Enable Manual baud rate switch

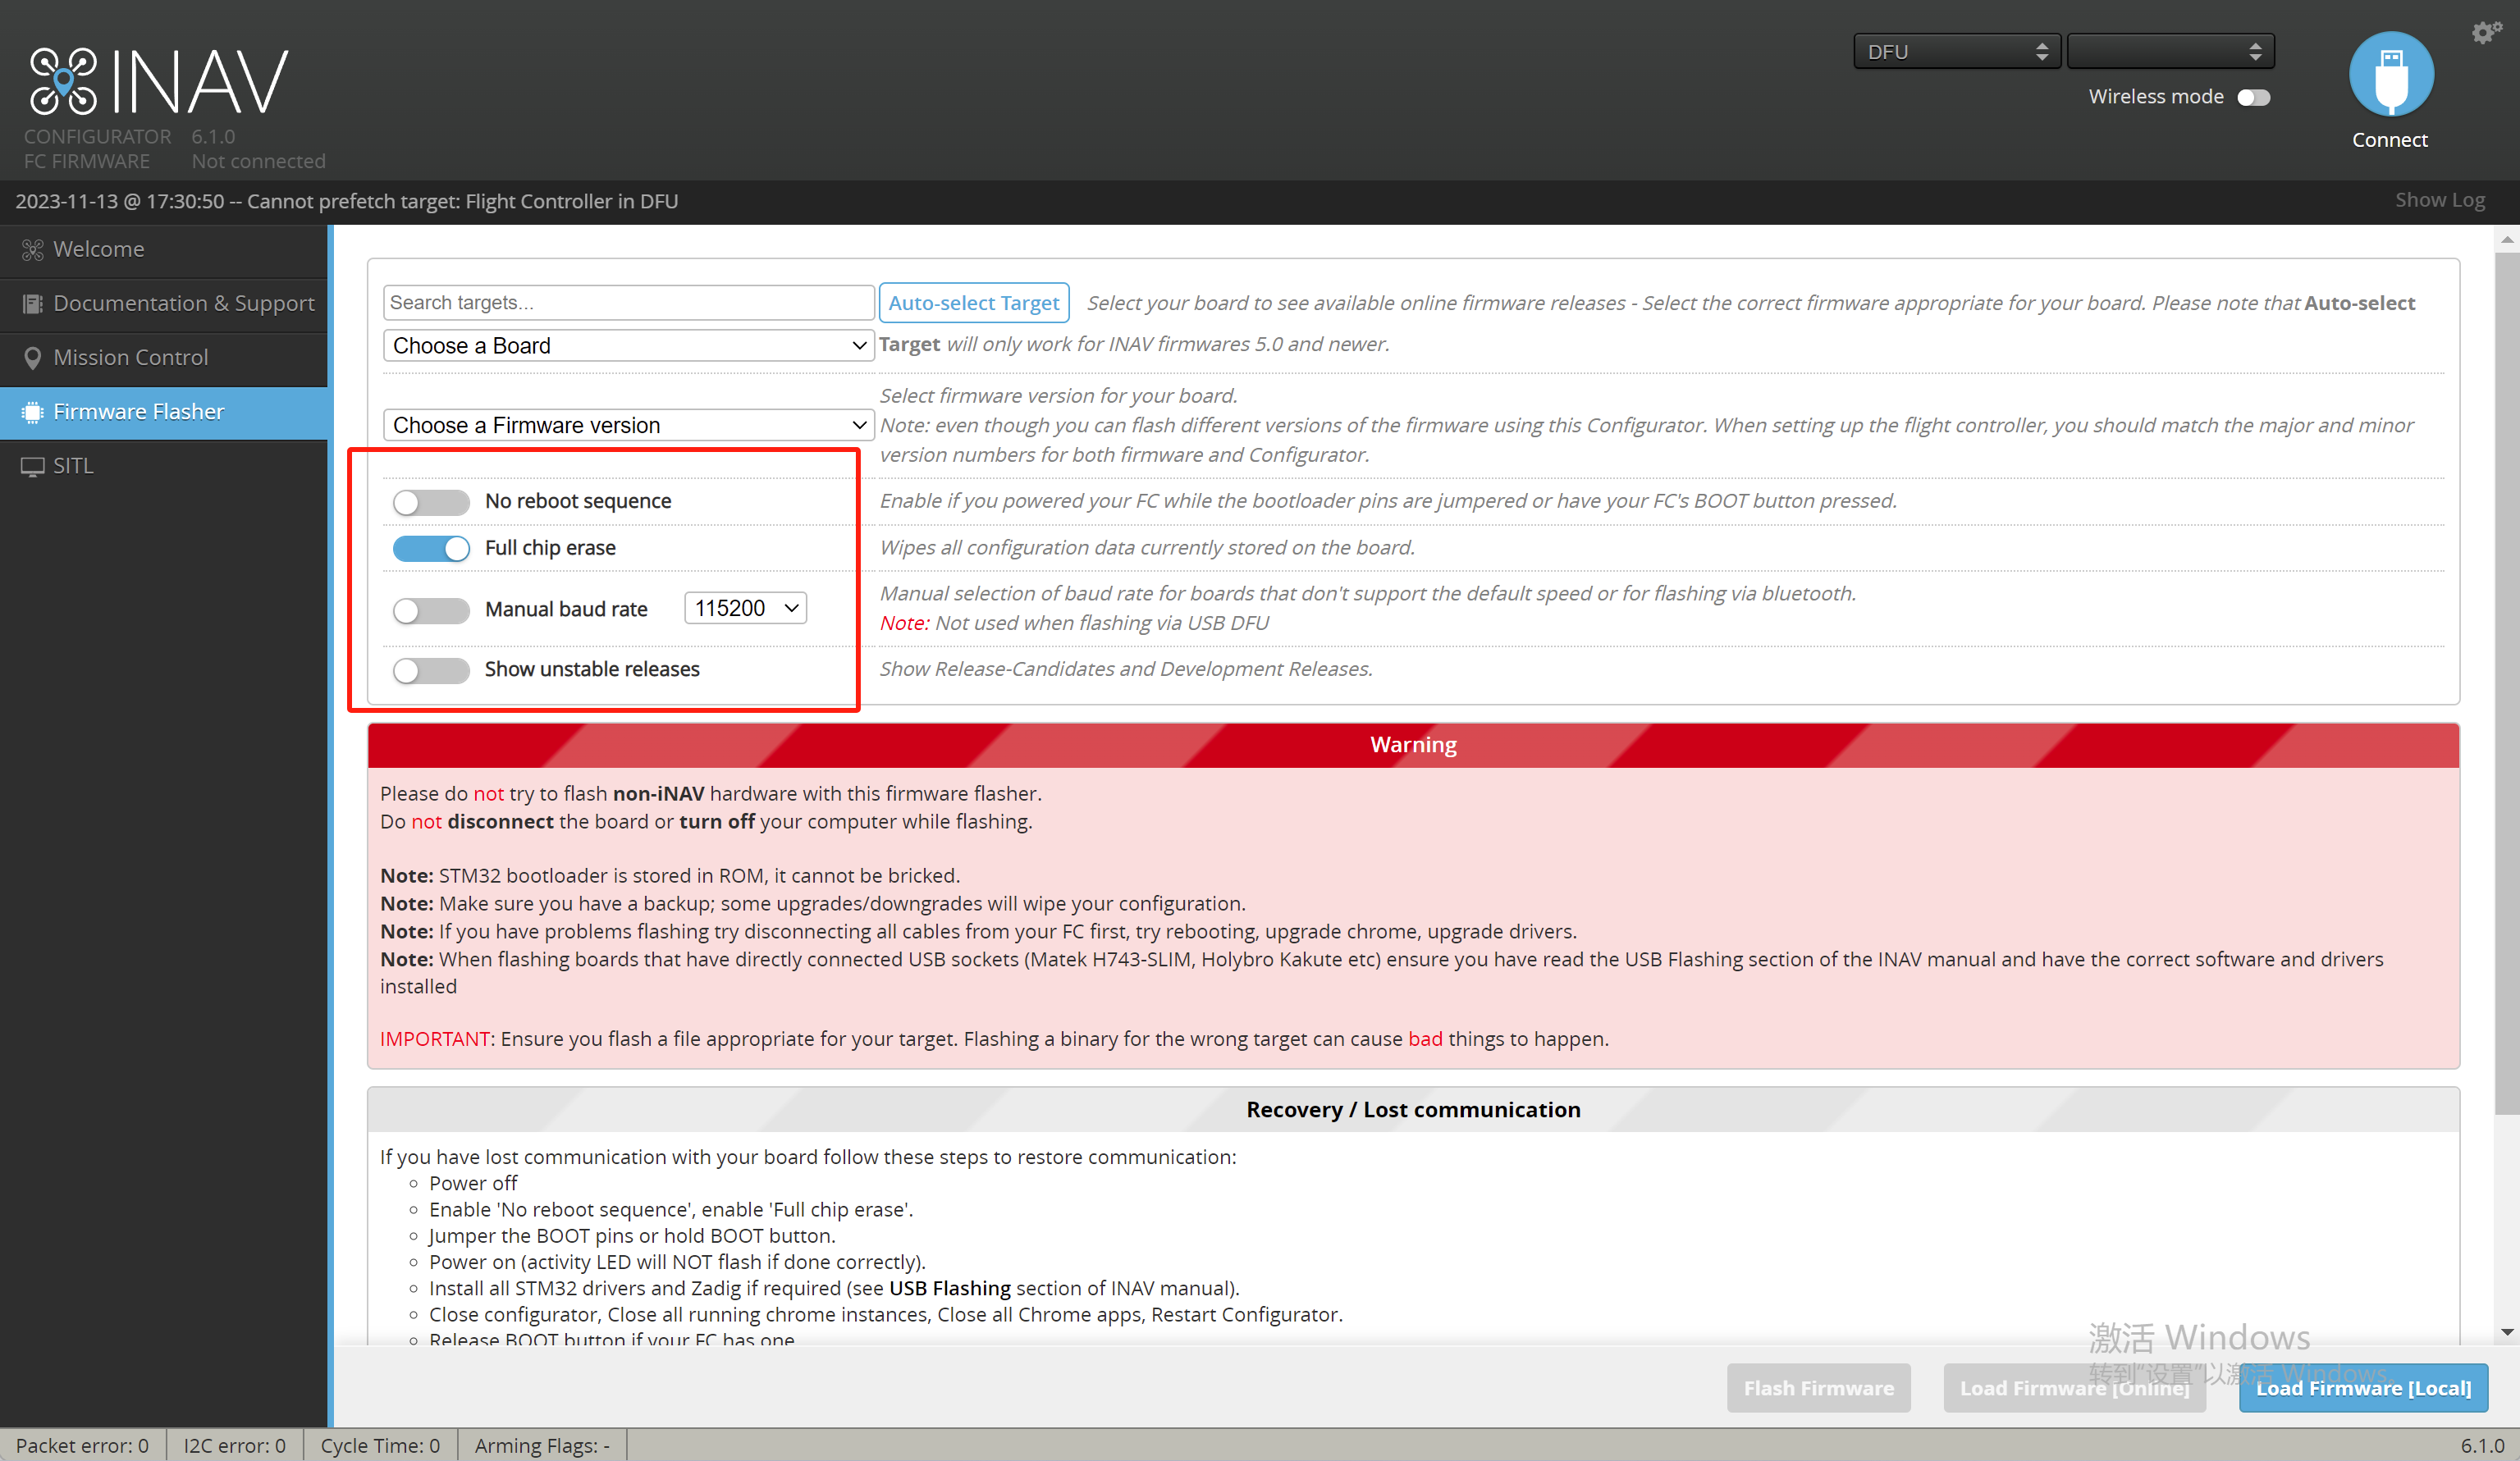tap(431, 610)
